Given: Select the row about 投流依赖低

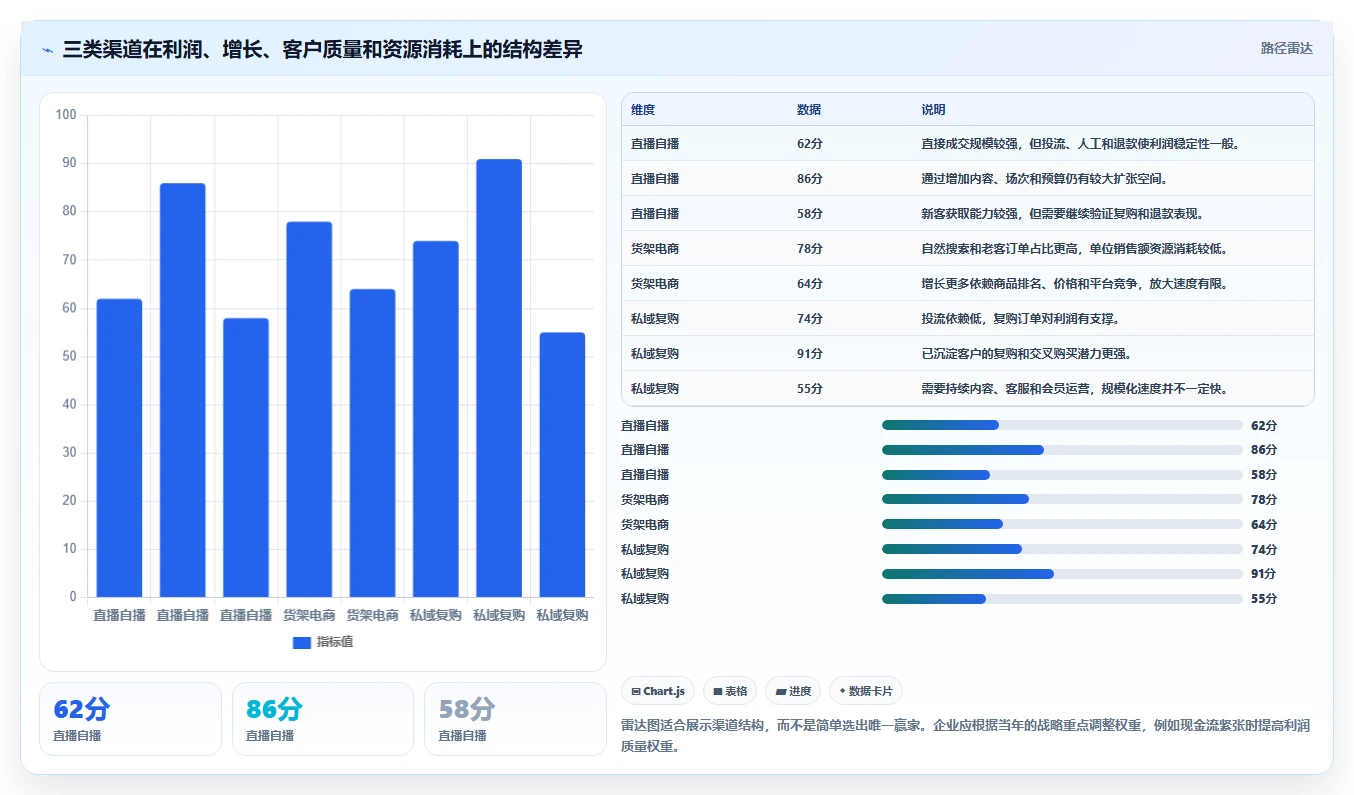Looking at the screenshot, I should click(x=967, y=318).
